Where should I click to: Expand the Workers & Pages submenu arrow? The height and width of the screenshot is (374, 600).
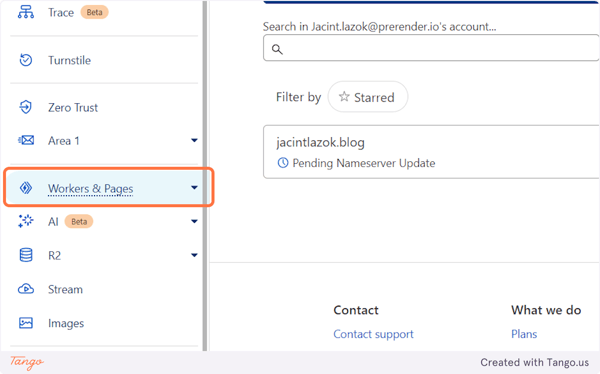pos(194,188)
